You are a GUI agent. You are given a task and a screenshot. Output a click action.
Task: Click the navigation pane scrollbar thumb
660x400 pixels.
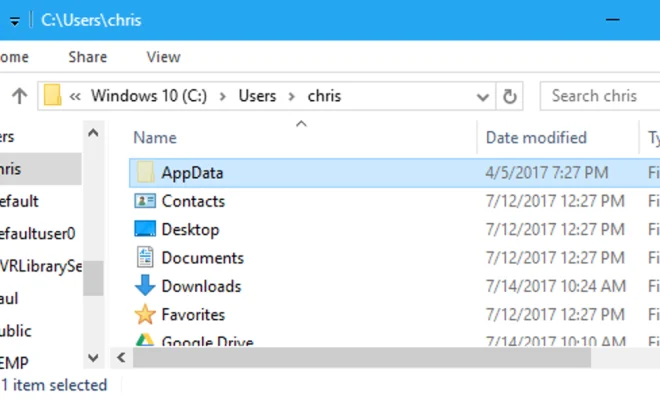click(x=93, y=278)
